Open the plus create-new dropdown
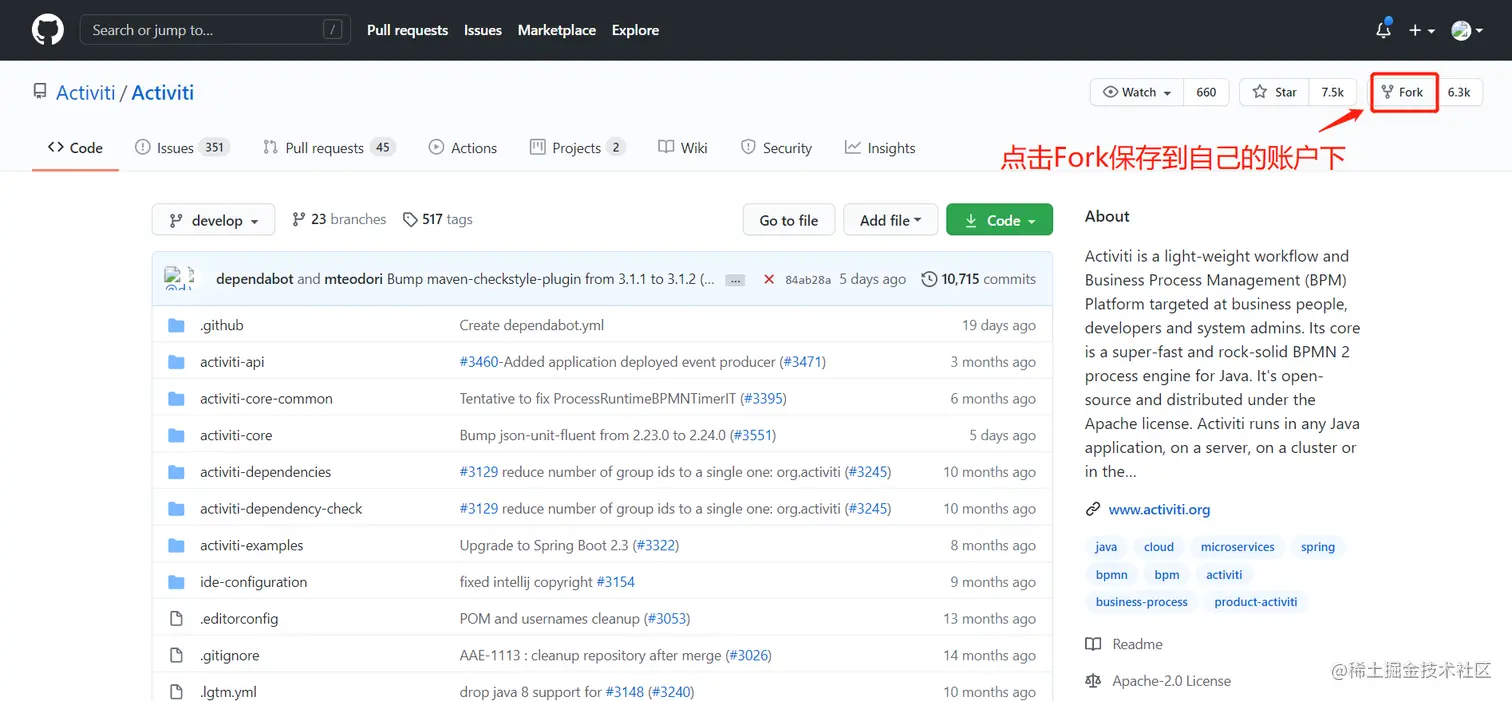The image size is (1512, 701). (1422, 31)
